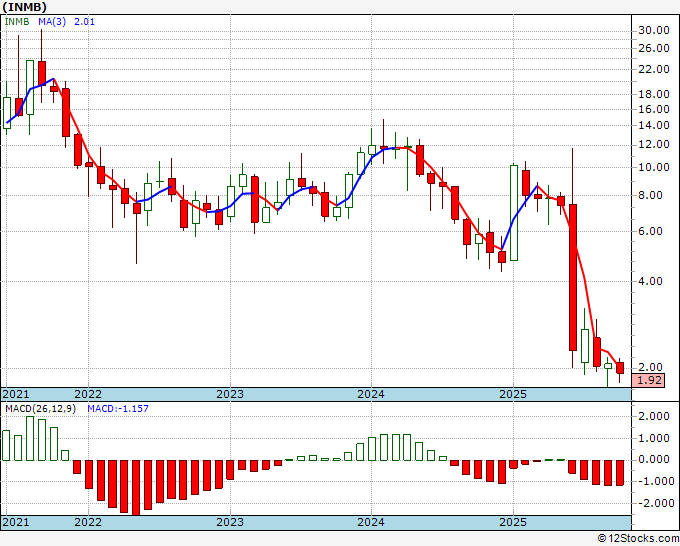
Task: Click 2022 on the price chart time axis
Action: point(88,394)
